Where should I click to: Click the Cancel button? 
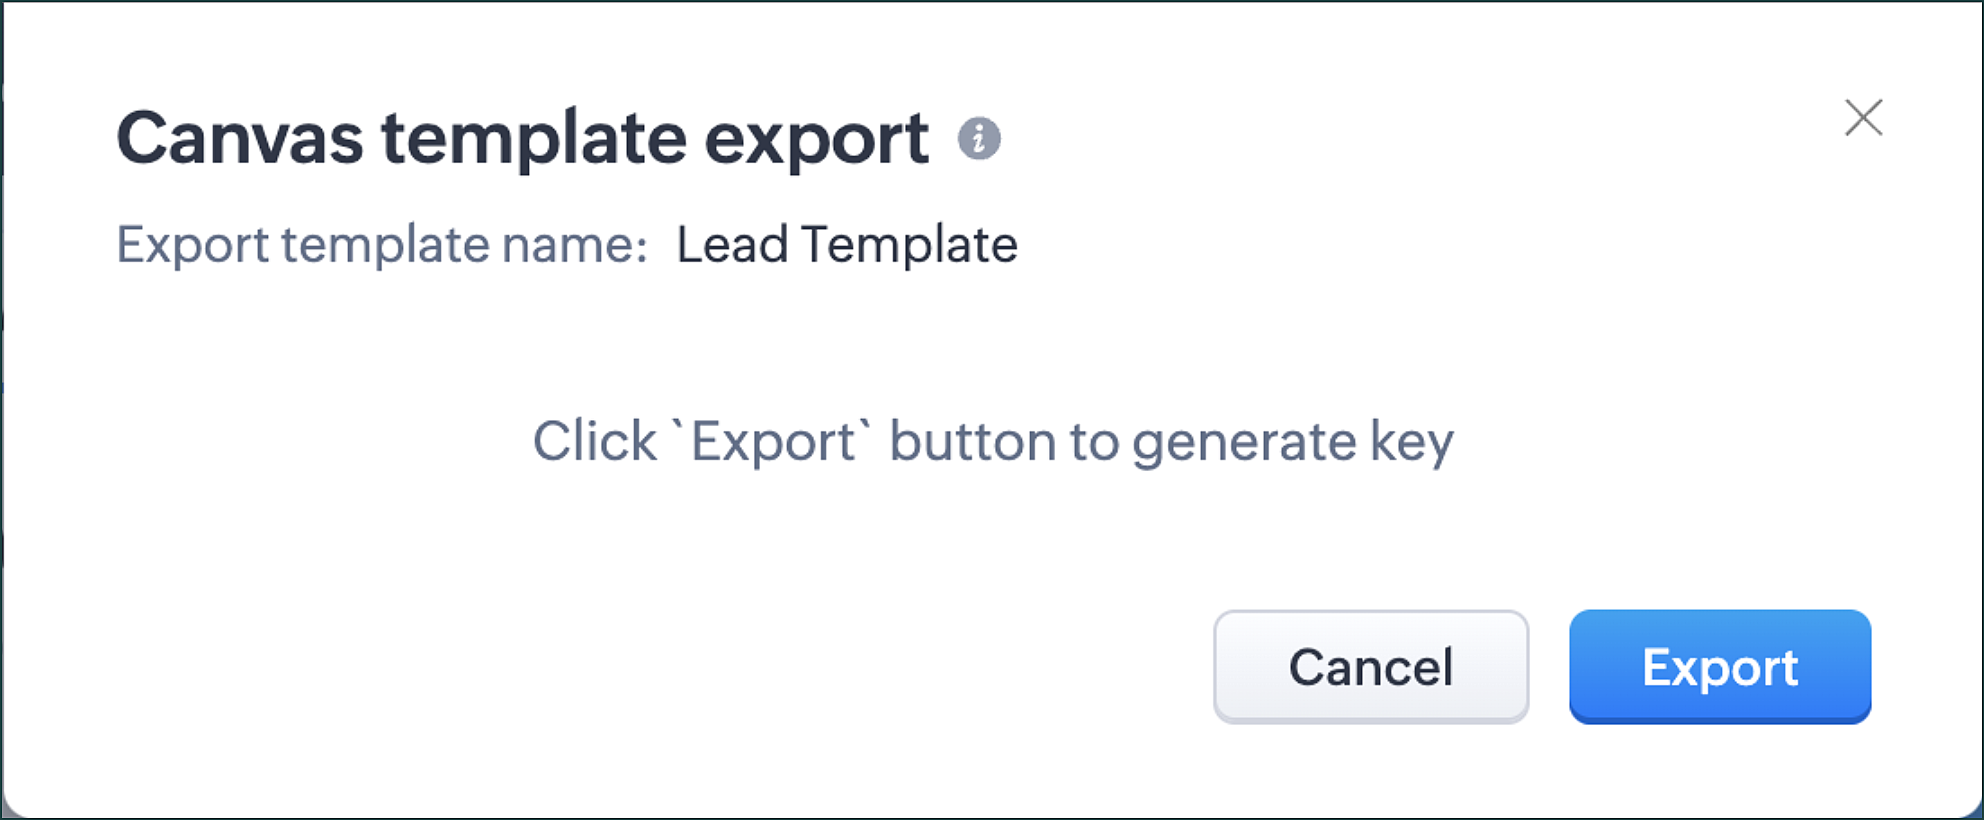point(1371,666)
